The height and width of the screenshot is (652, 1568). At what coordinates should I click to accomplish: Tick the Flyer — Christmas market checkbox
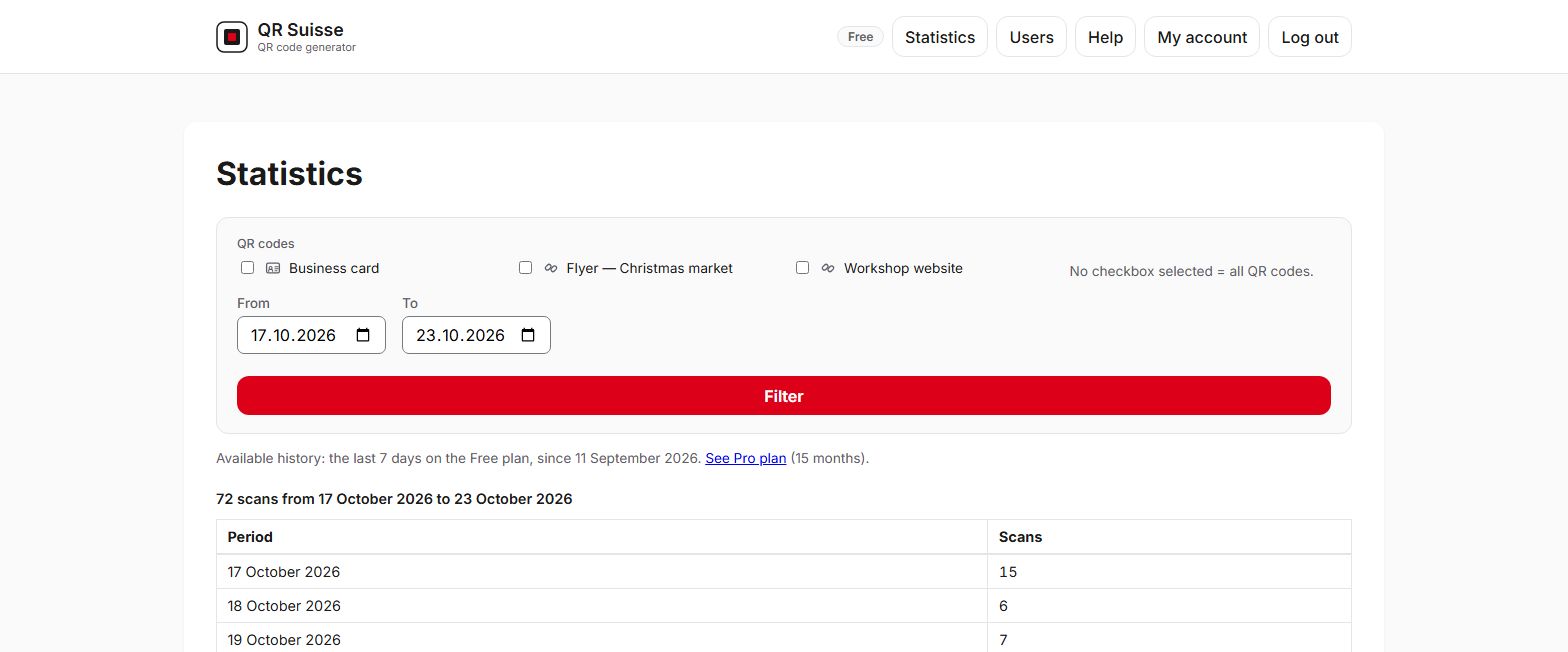tap(525, 268)
